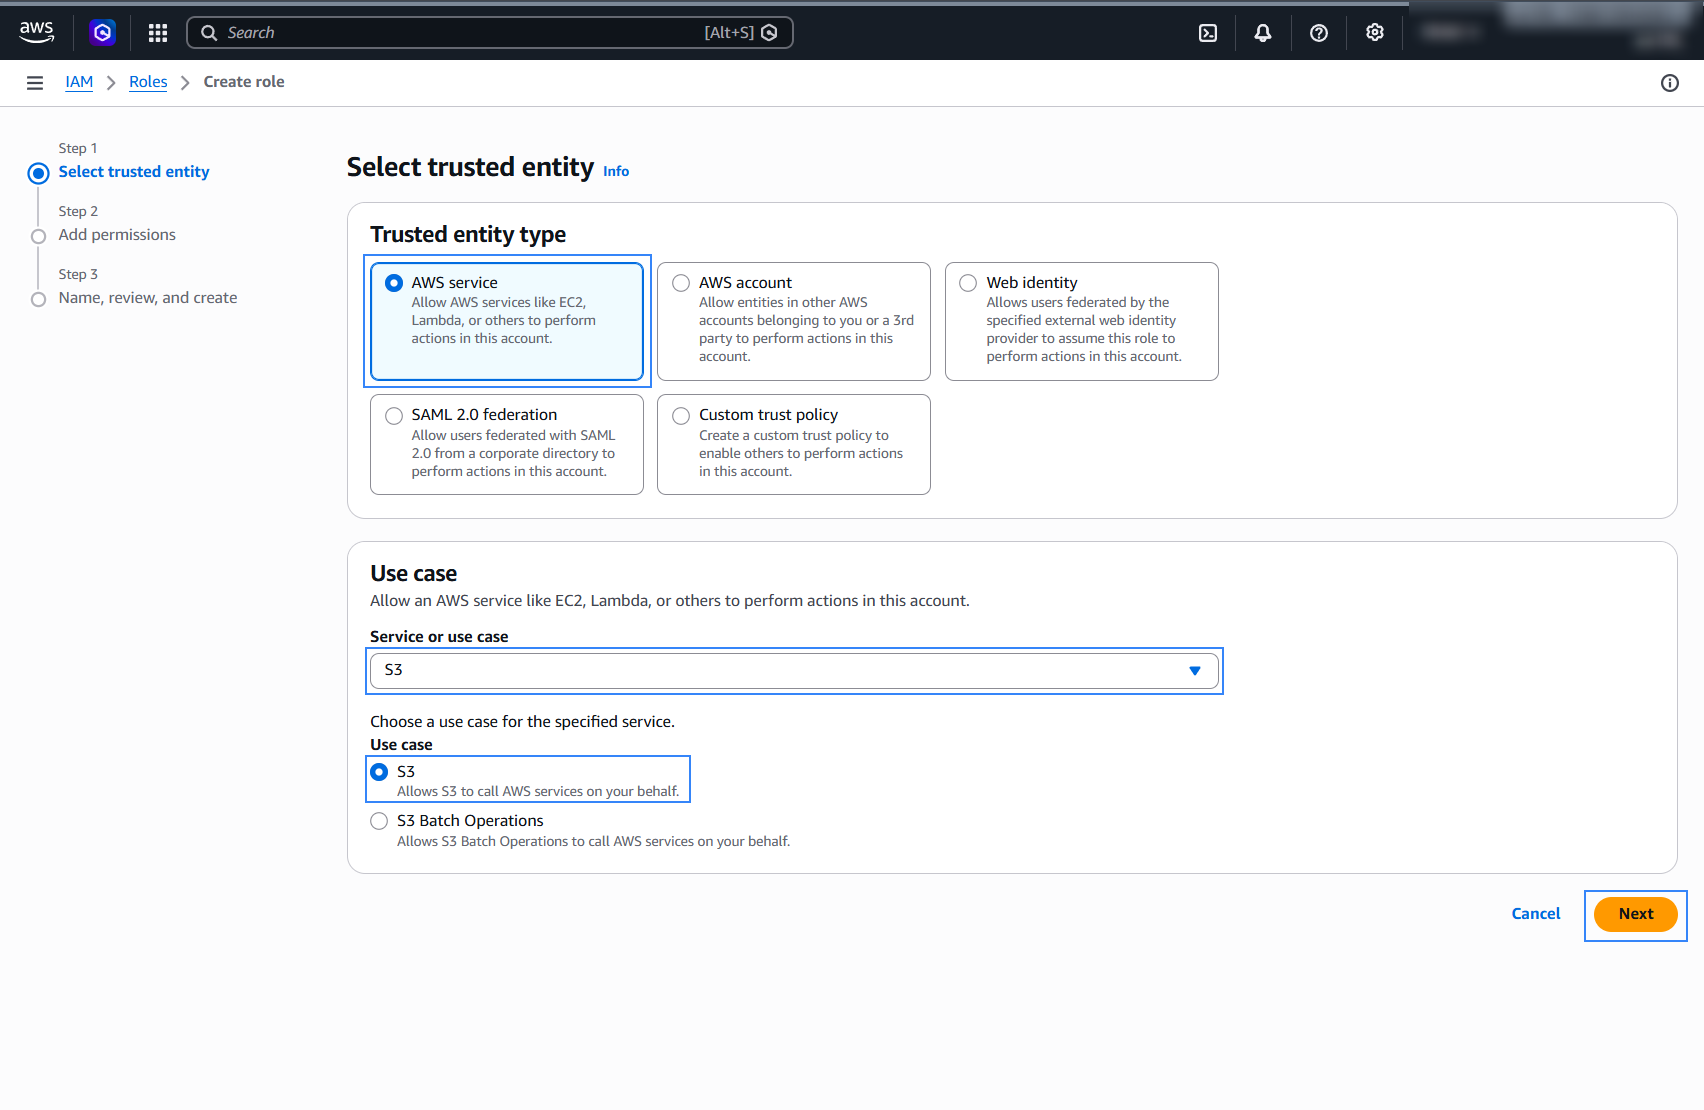Image resolution: width=1704 pixels, height=1110 pixels.
Task: Select SAML 2.0 federation entity type
Action: (507, 444)
